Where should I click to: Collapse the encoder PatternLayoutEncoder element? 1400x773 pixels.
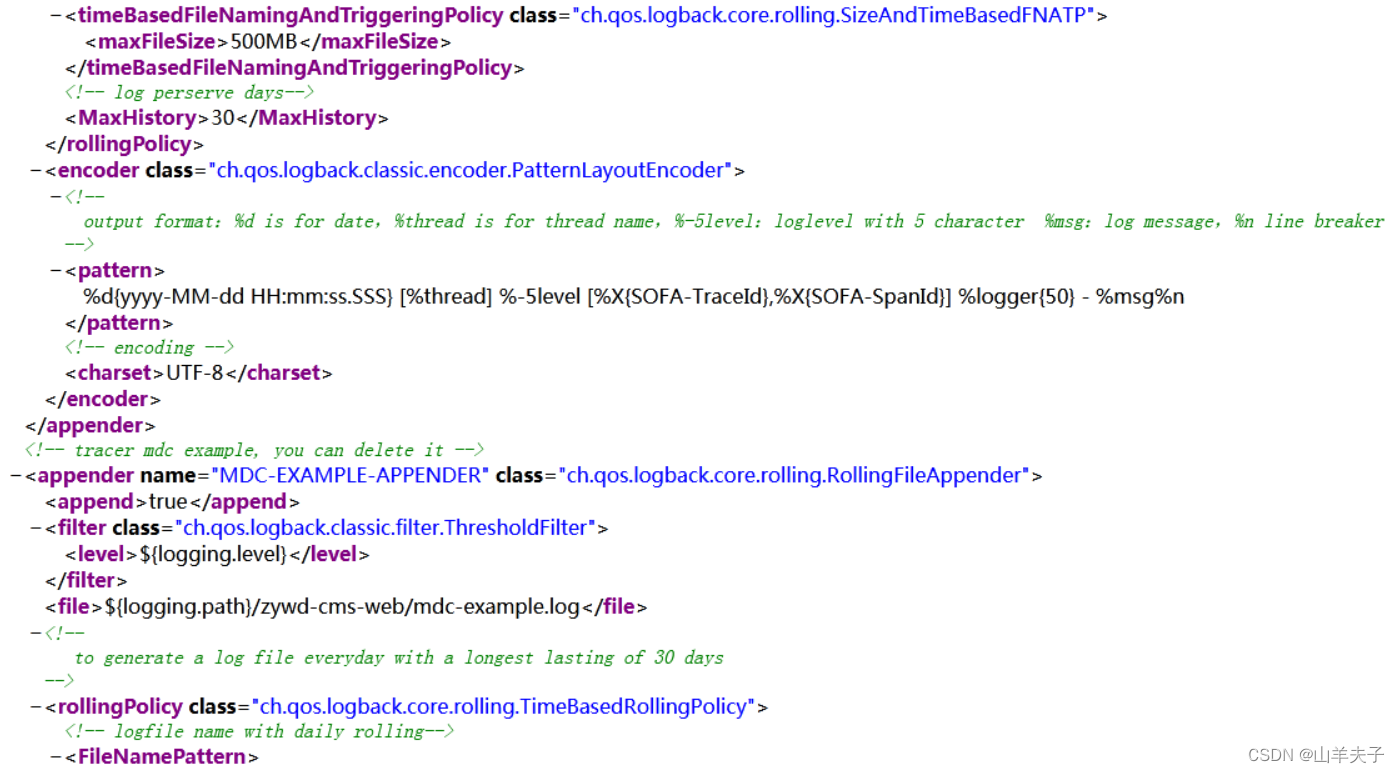(35, 169)
